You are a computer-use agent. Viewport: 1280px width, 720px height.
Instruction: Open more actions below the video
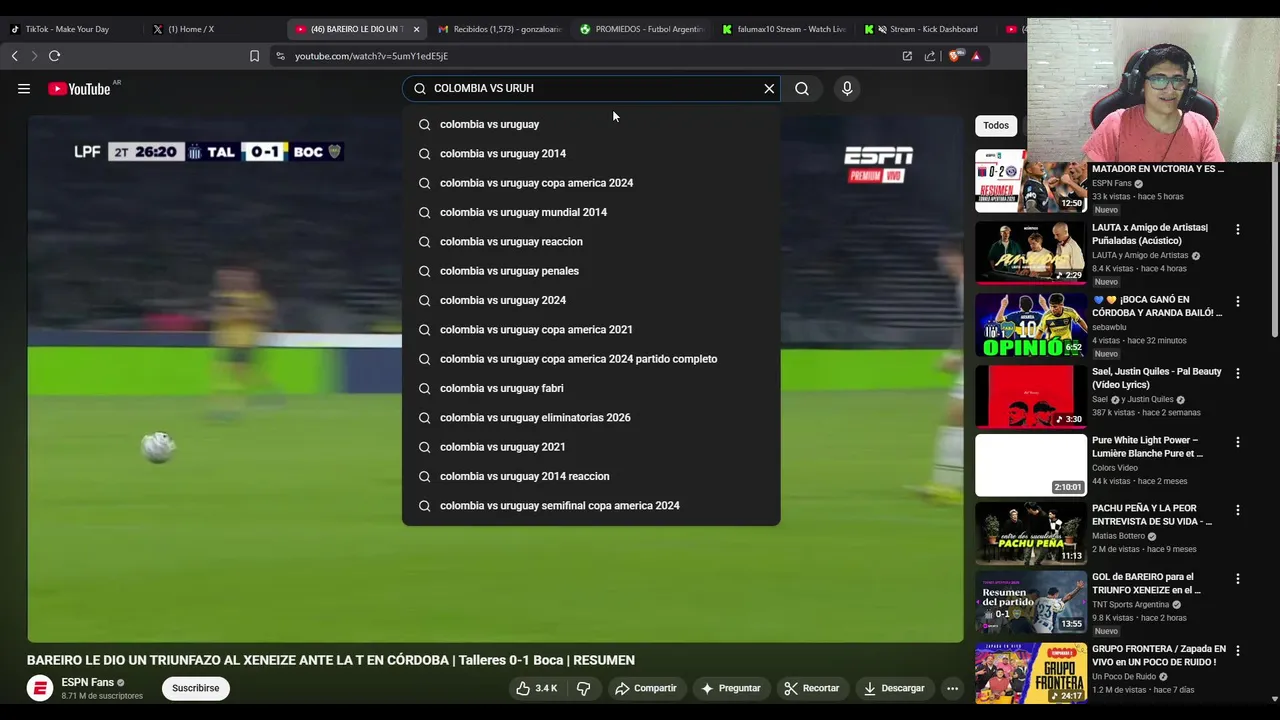click(952, 688)
